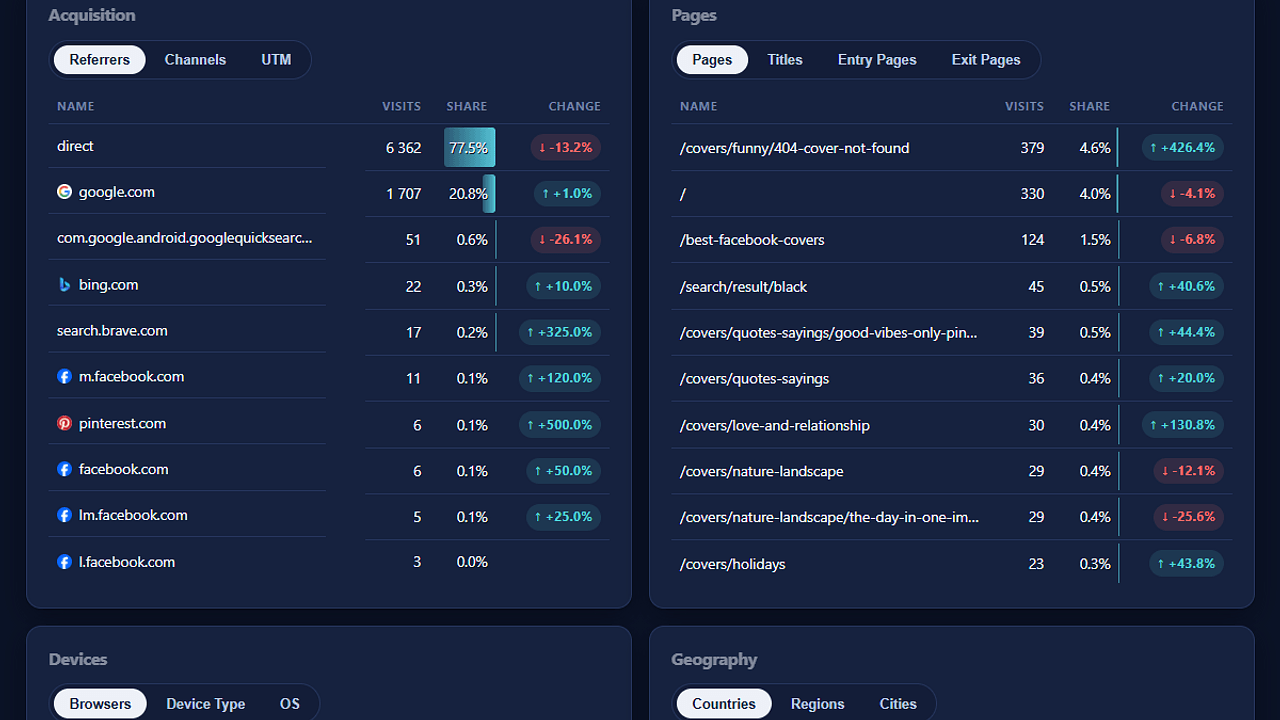Open the /best-facebook-covers page row

coord(952,240)
